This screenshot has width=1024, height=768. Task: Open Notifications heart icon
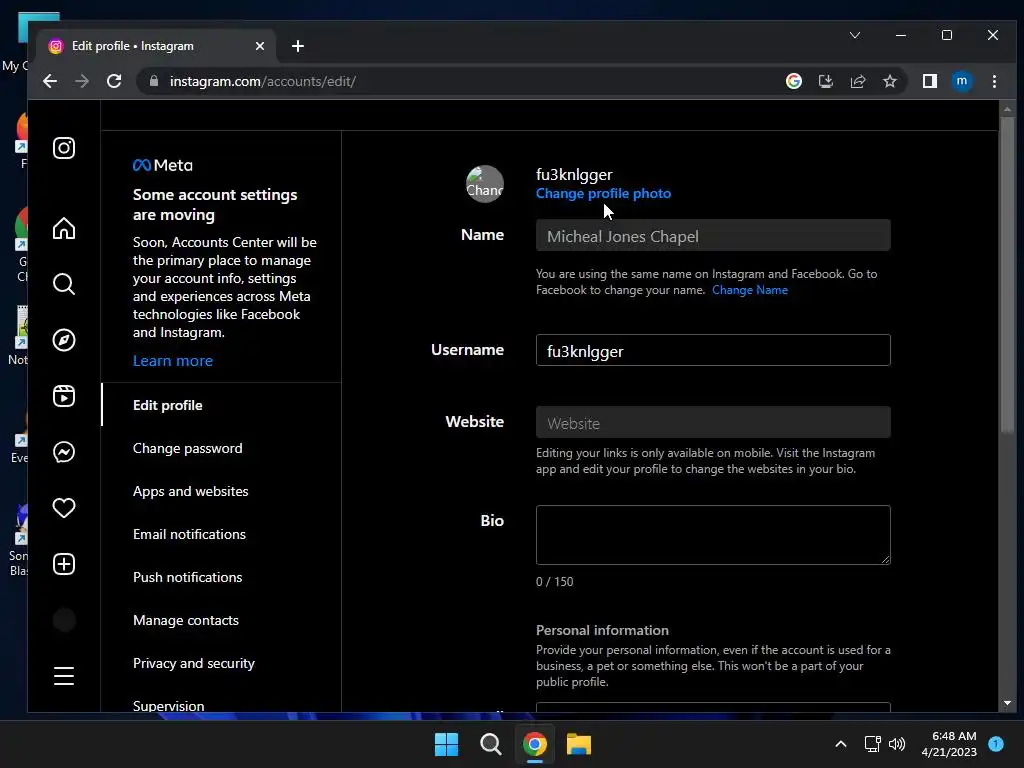(x=63, y=508)
